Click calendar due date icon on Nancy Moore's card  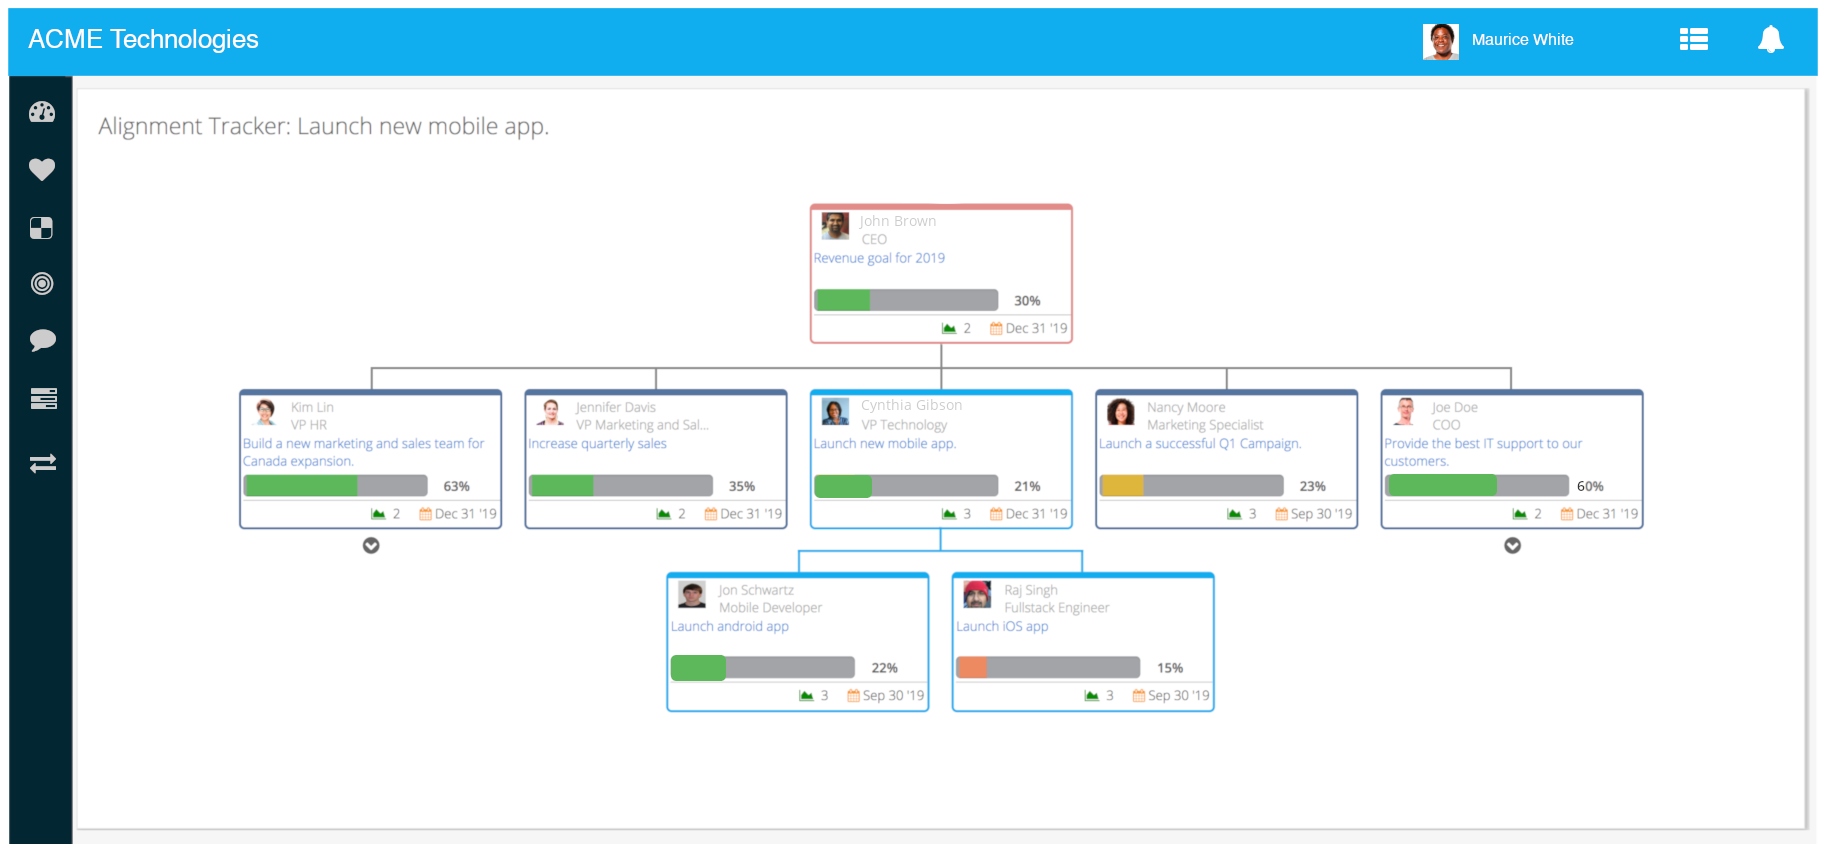[x=1282, y=514]
